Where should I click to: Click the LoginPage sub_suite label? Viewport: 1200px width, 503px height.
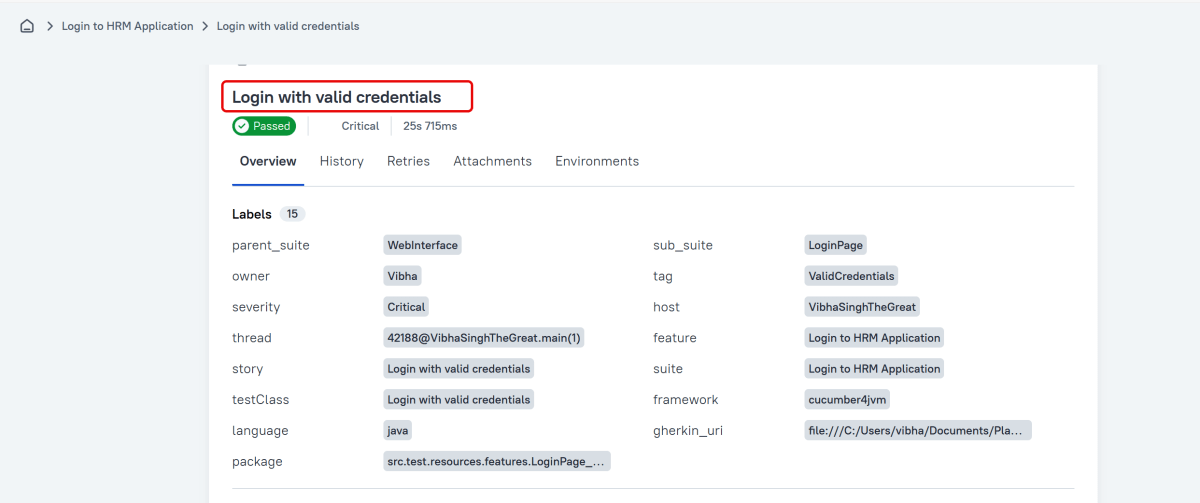click(835, 245)
